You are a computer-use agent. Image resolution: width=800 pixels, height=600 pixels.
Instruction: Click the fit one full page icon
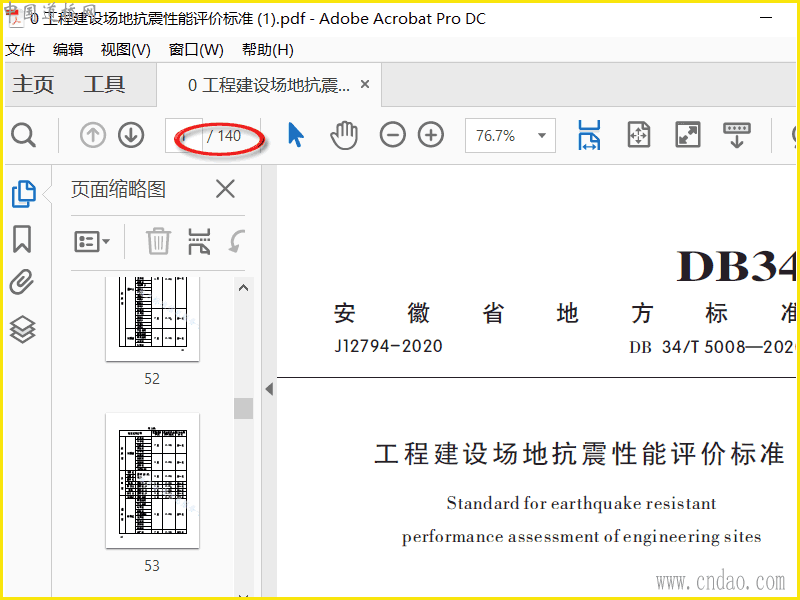click(639, 135)
